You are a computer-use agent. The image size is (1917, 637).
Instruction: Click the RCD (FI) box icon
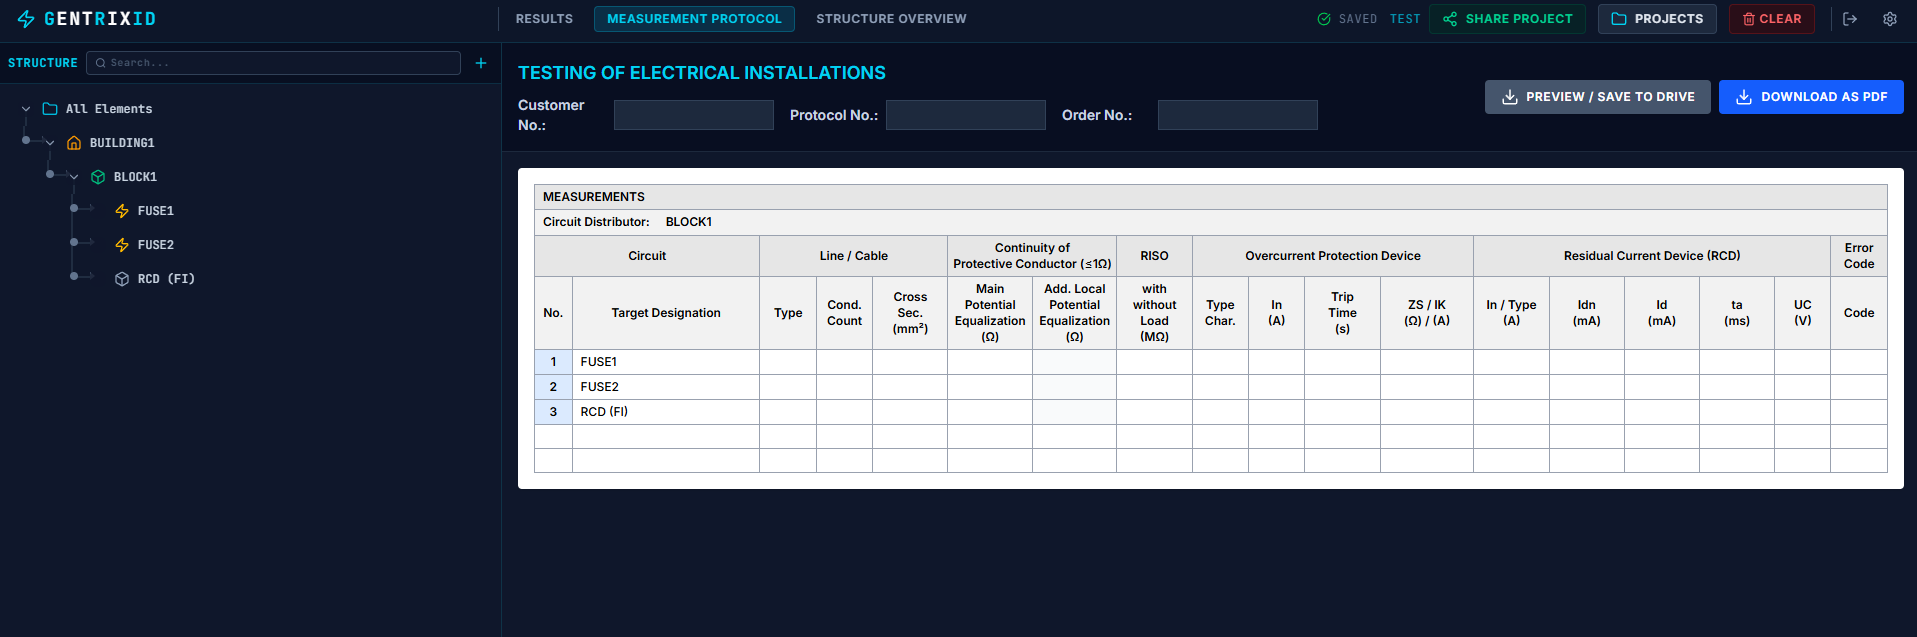click(x=122, y=279)
